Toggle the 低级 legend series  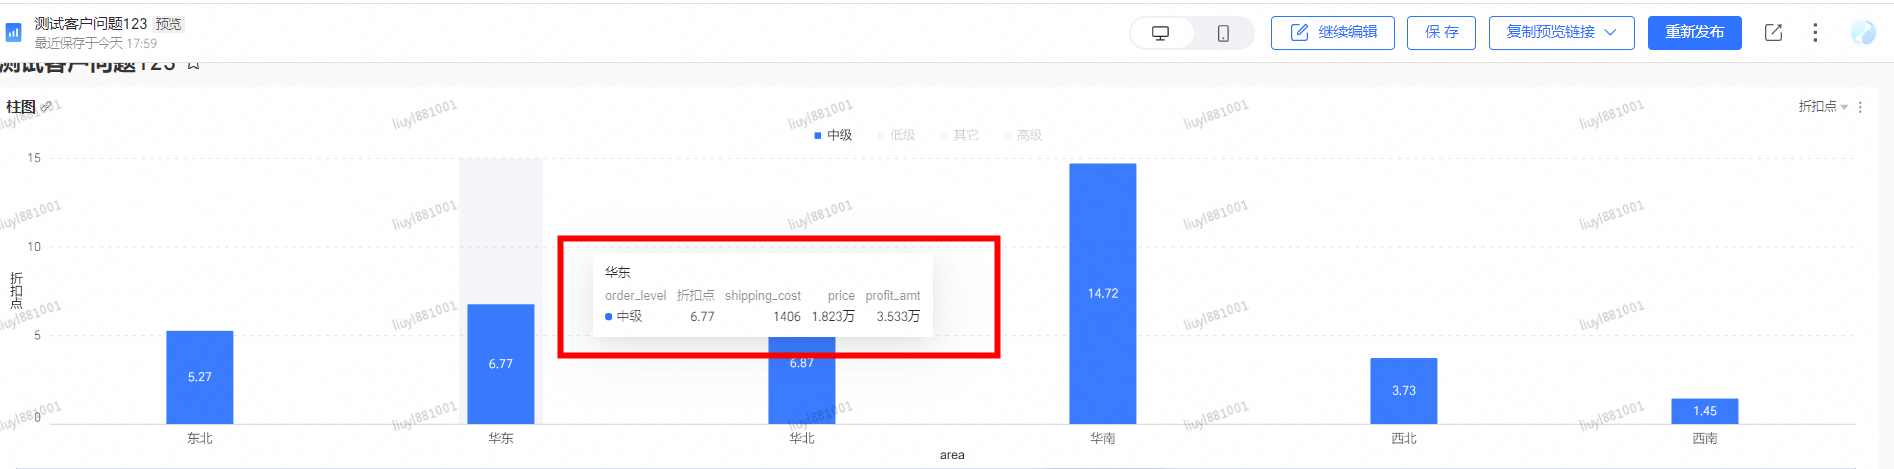click(897, 135)
